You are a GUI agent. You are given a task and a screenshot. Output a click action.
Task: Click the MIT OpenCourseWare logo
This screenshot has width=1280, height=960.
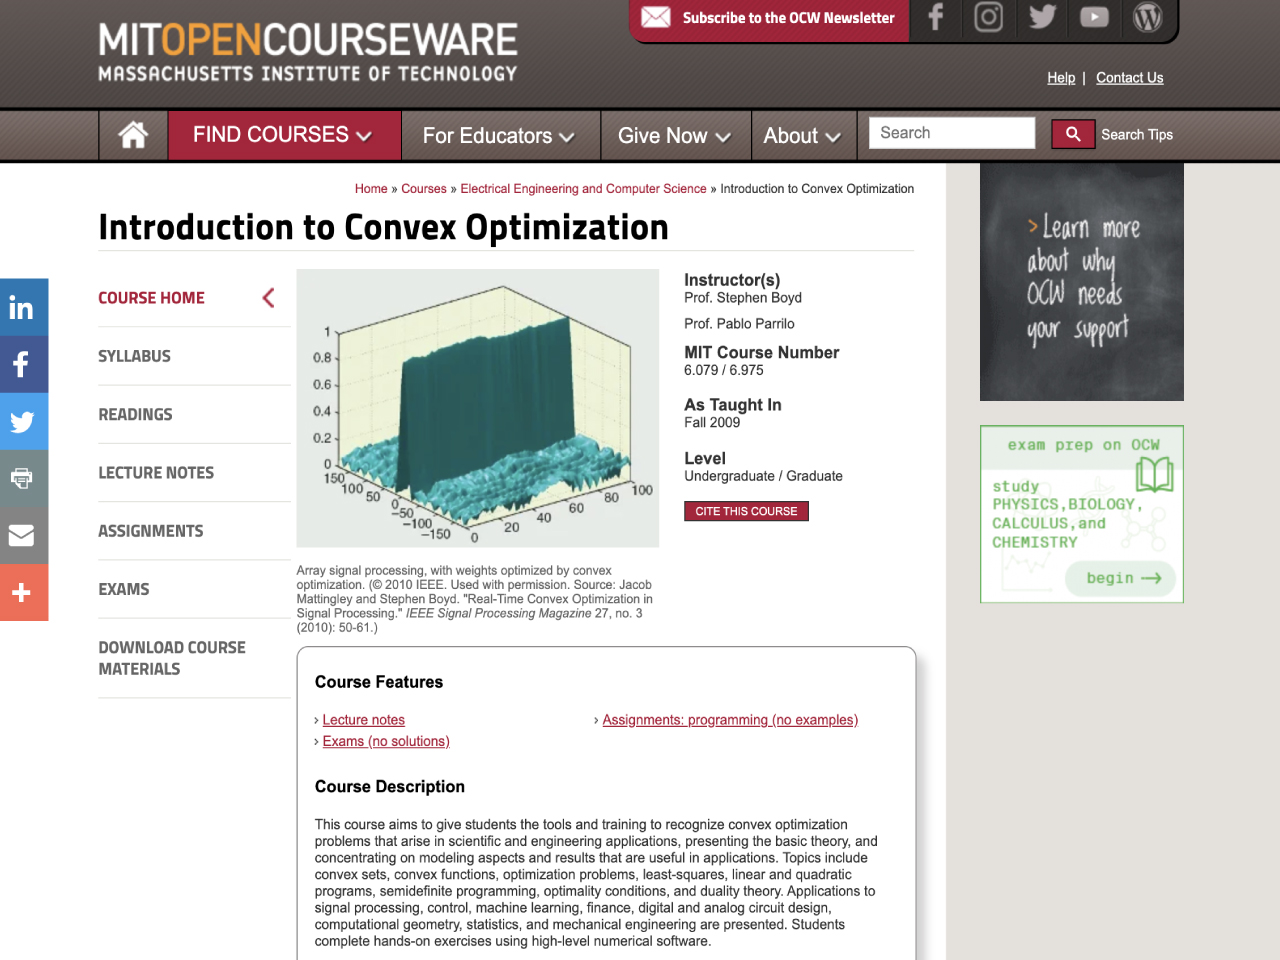tap(308, 52)
